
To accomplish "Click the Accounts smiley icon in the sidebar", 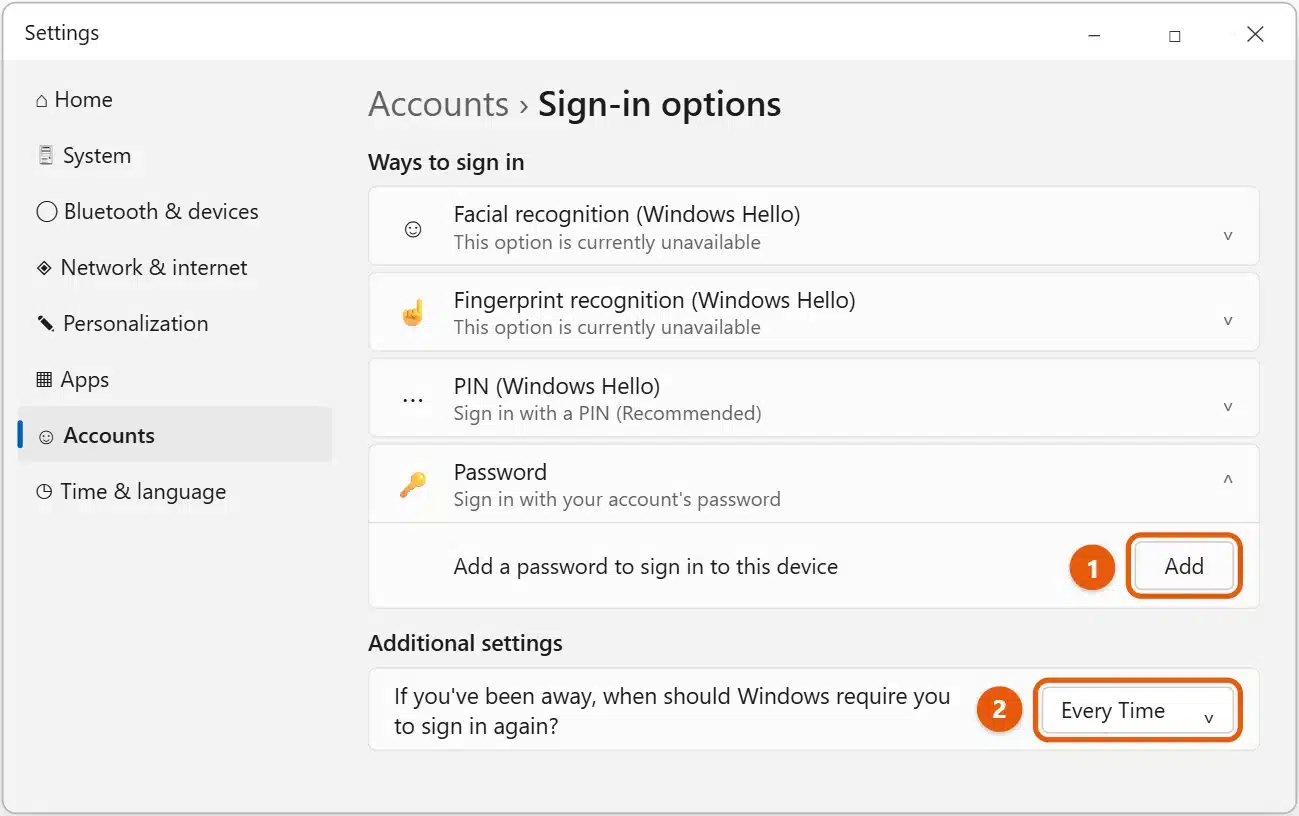I will click(46, 437).
